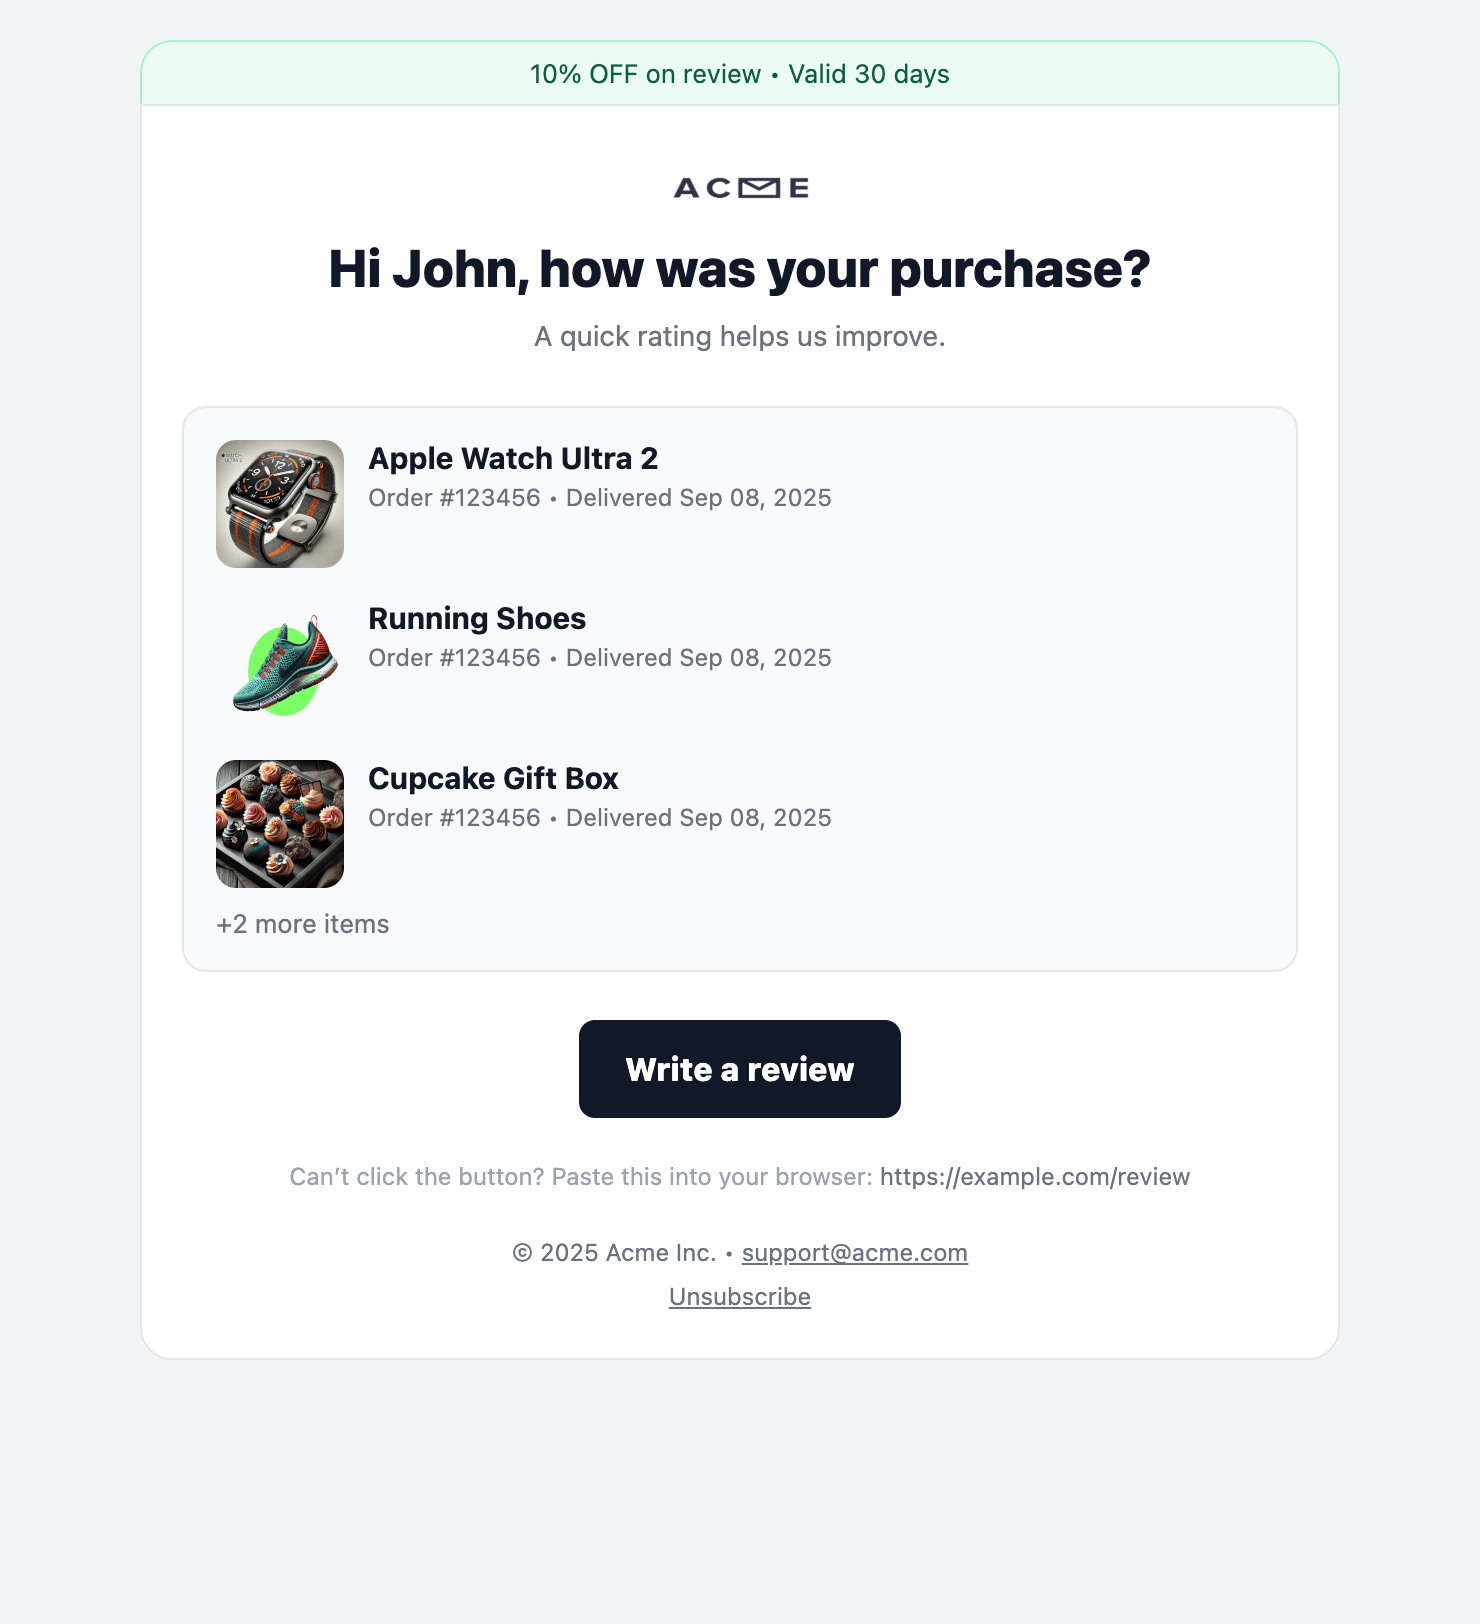Click the 10% OFF on review banner
The width and height of the screenshot is (1480, 1624).
click(740, 74)
